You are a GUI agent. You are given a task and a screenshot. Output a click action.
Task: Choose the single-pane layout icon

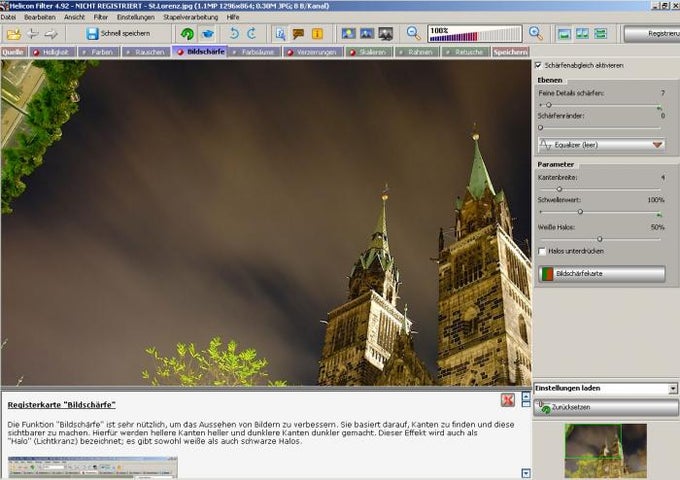[564, 34]
